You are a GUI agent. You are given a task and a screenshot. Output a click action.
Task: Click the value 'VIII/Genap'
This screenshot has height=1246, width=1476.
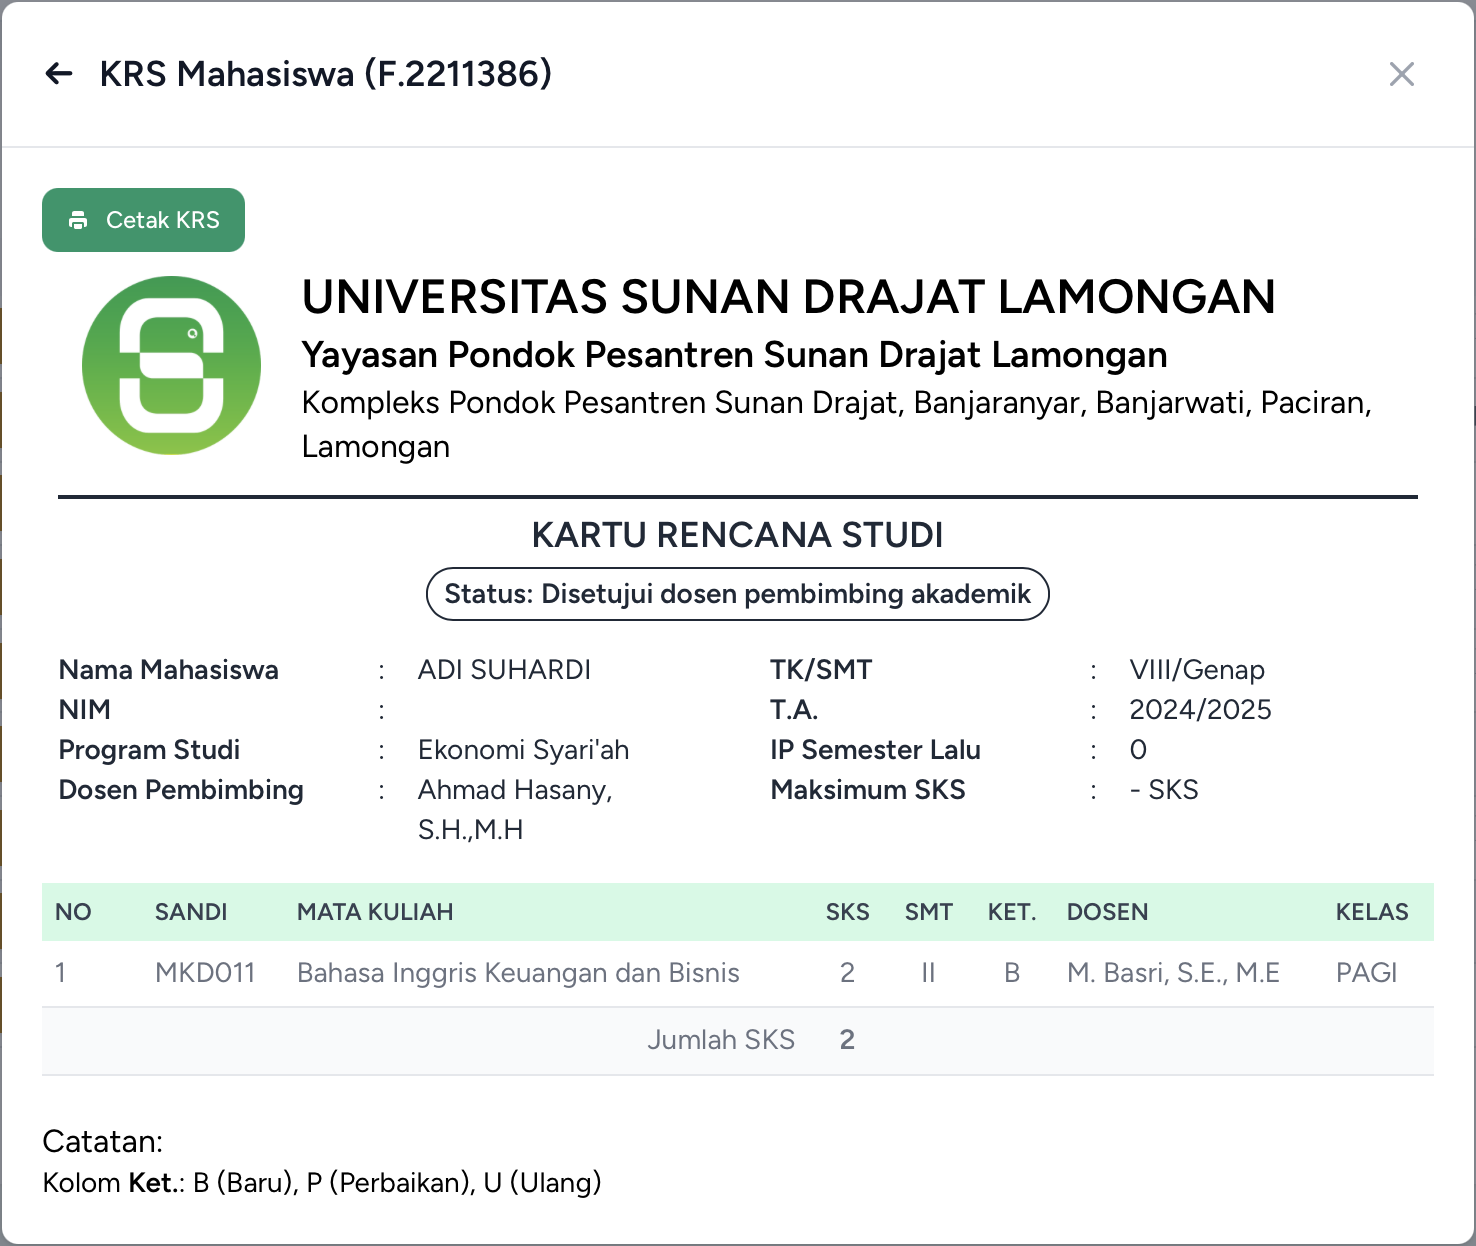(x=1197, y=670)
